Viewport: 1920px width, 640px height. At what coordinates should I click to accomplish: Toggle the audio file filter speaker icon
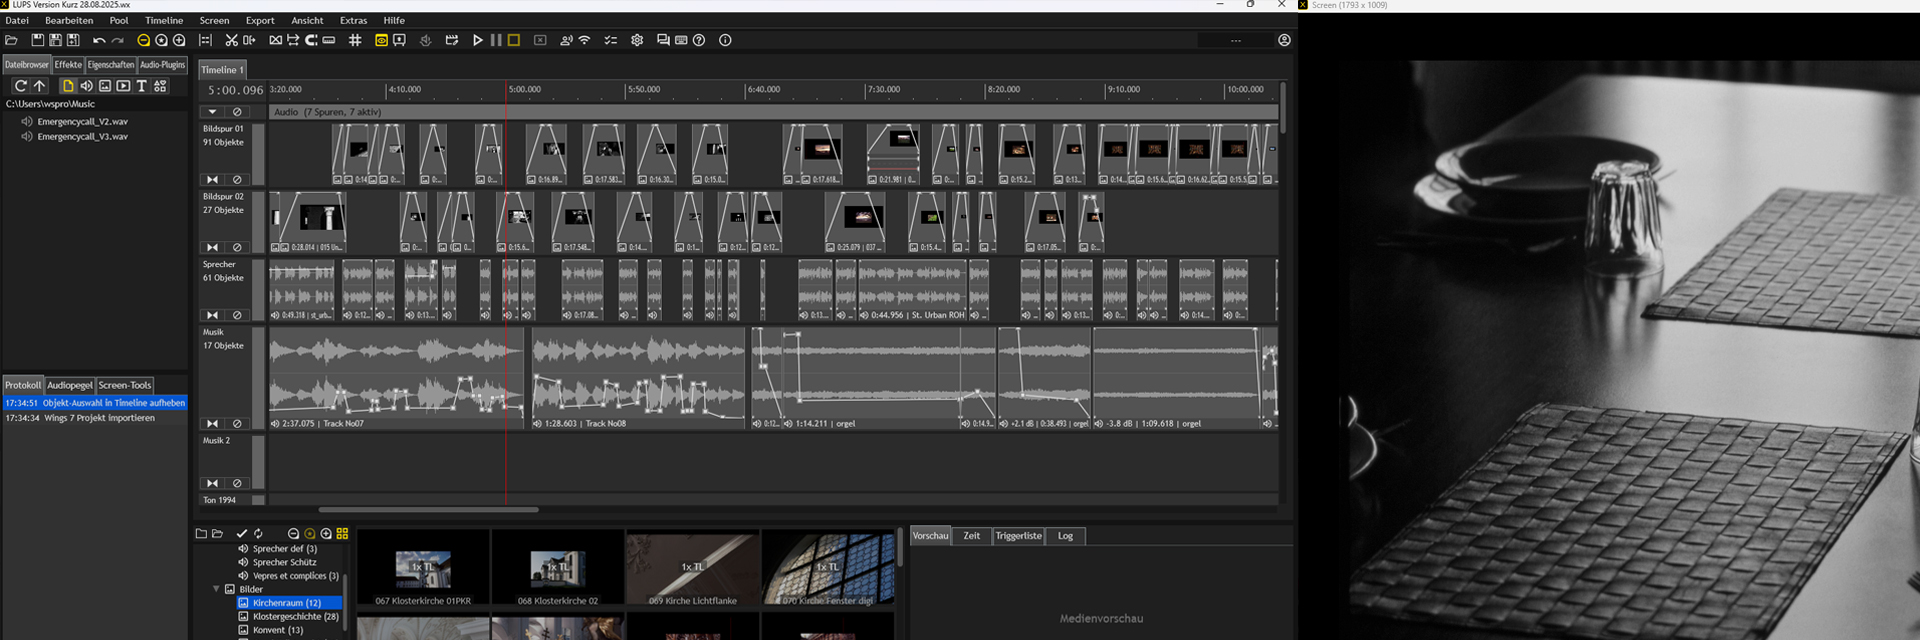pos(86,86)
